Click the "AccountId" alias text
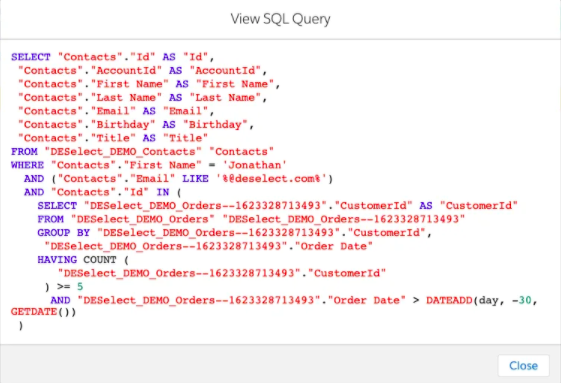 (225, 71)
